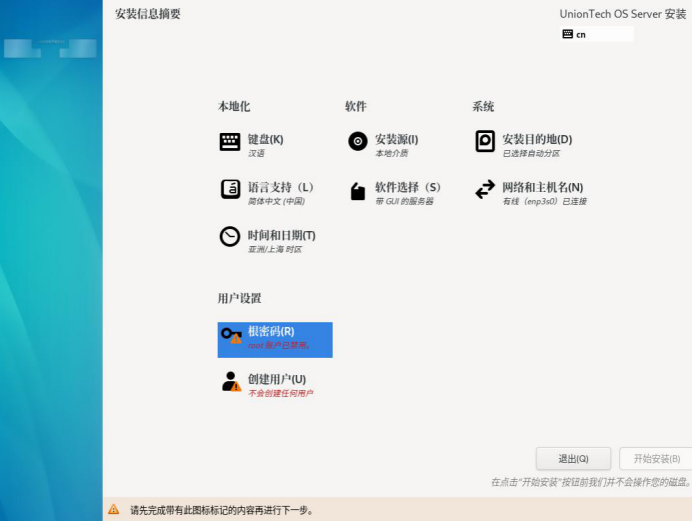
Task: Click the disk operation hint below buttons
Action: pos(591,482)
